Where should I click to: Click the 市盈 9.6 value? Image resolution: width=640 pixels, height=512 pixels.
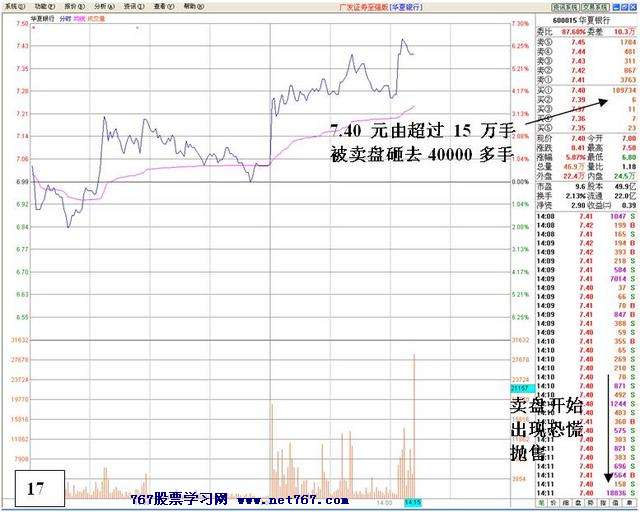tap(580, 187)
